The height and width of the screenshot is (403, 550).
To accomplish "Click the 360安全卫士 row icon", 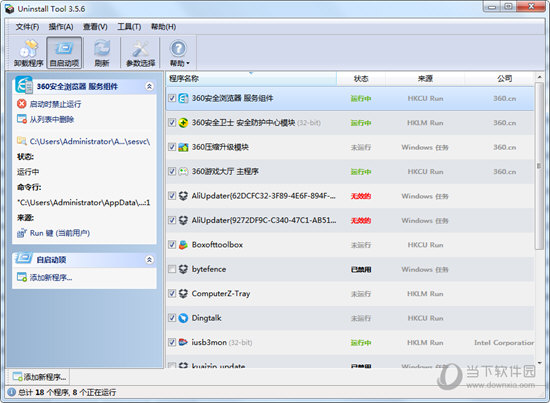I will click(x=183, y=123).
